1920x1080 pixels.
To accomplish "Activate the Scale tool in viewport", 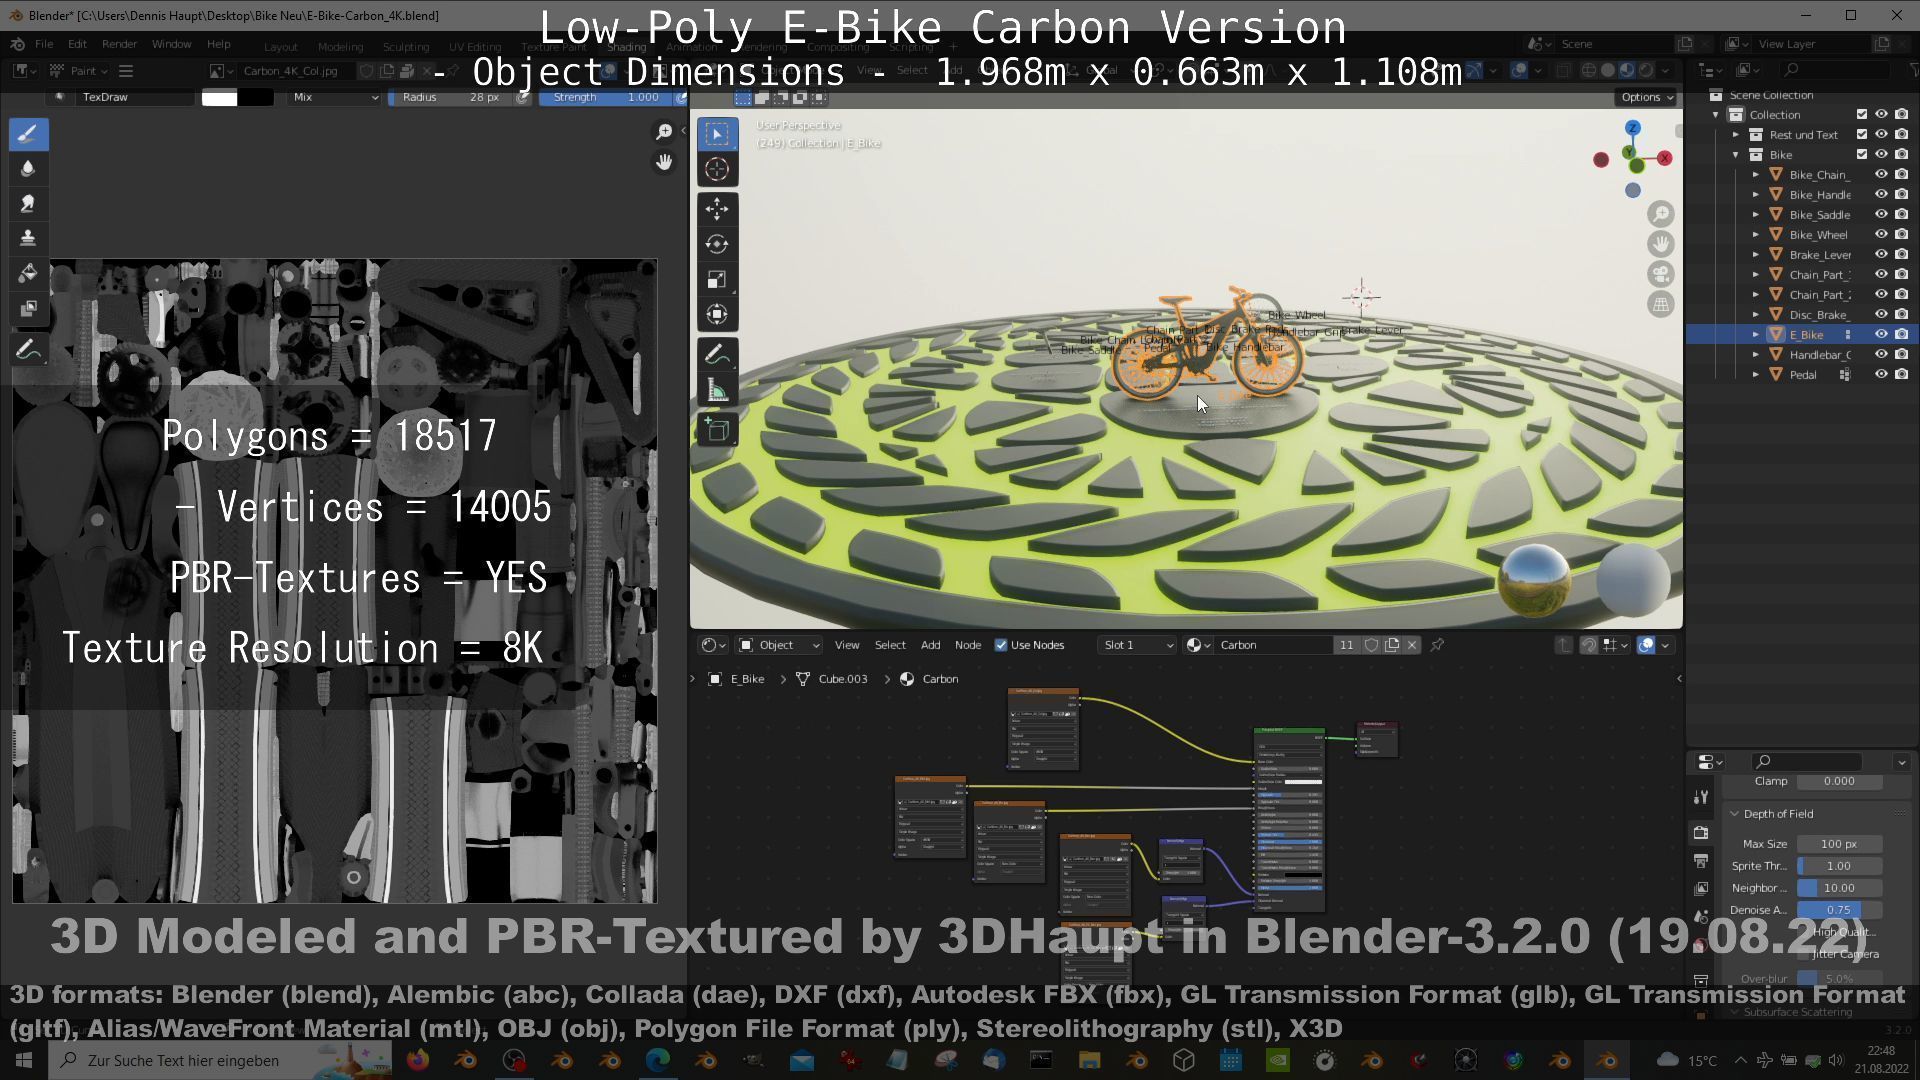I will [717, 279].
